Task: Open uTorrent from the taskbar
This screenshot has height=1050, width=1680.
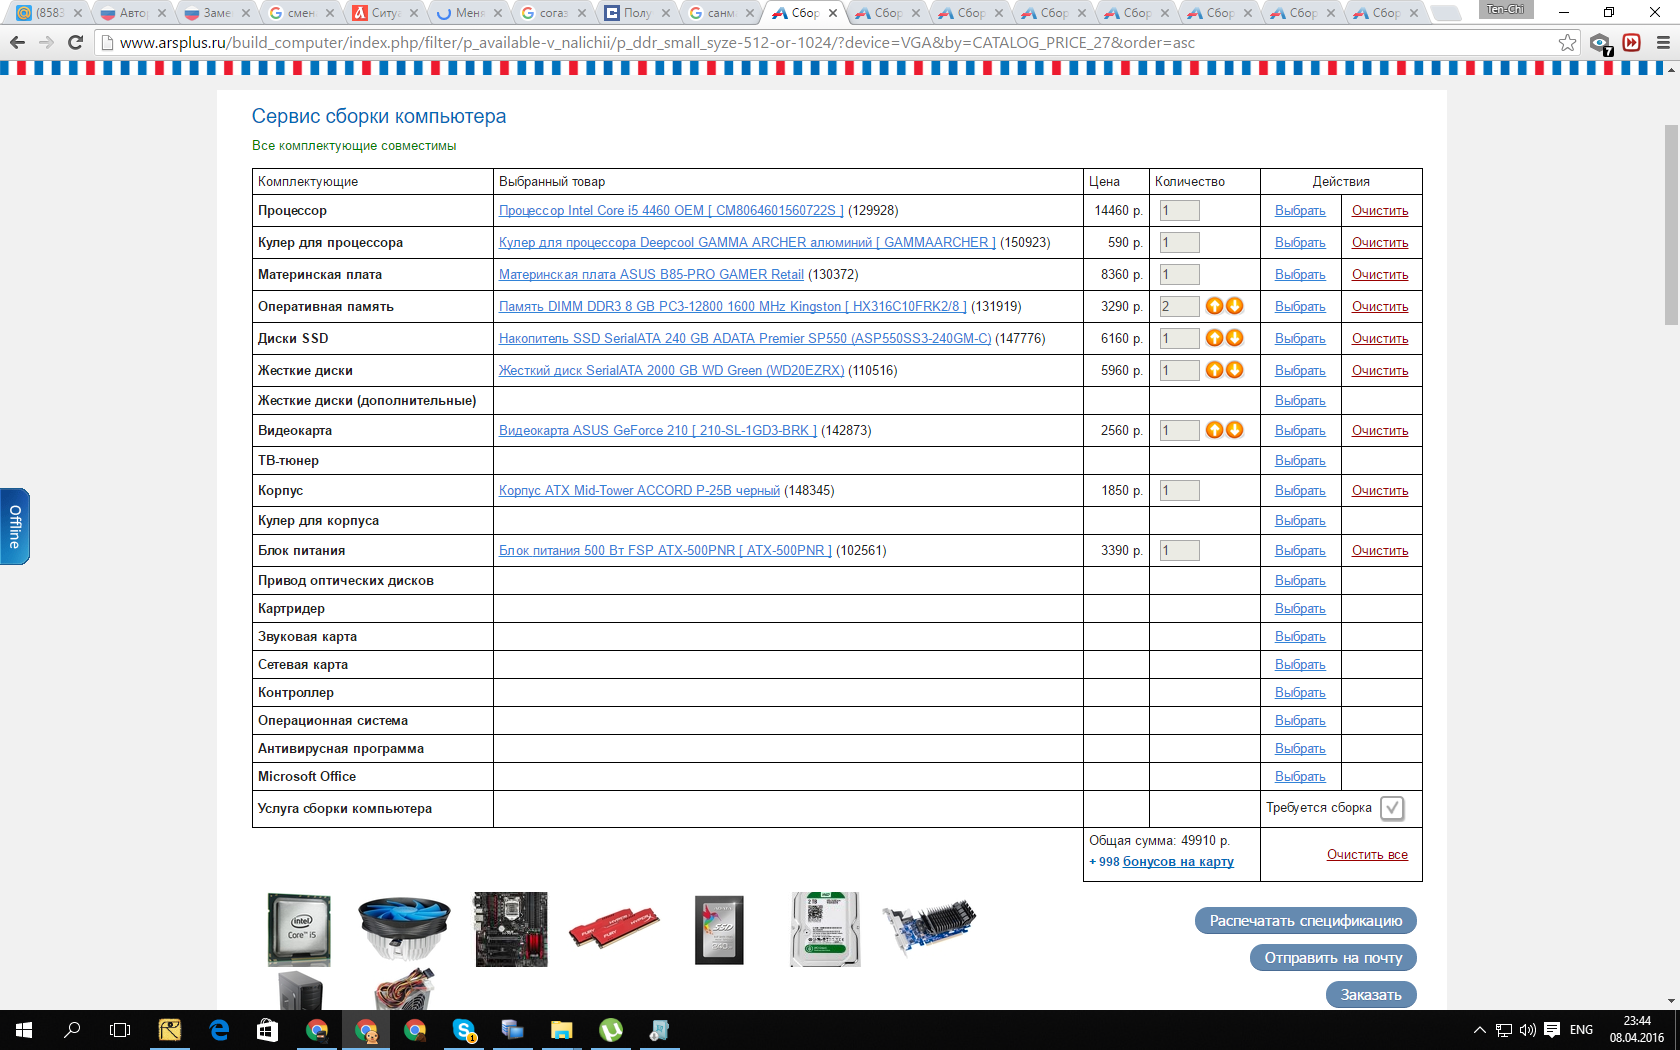Action: [x=610, y=1030]
